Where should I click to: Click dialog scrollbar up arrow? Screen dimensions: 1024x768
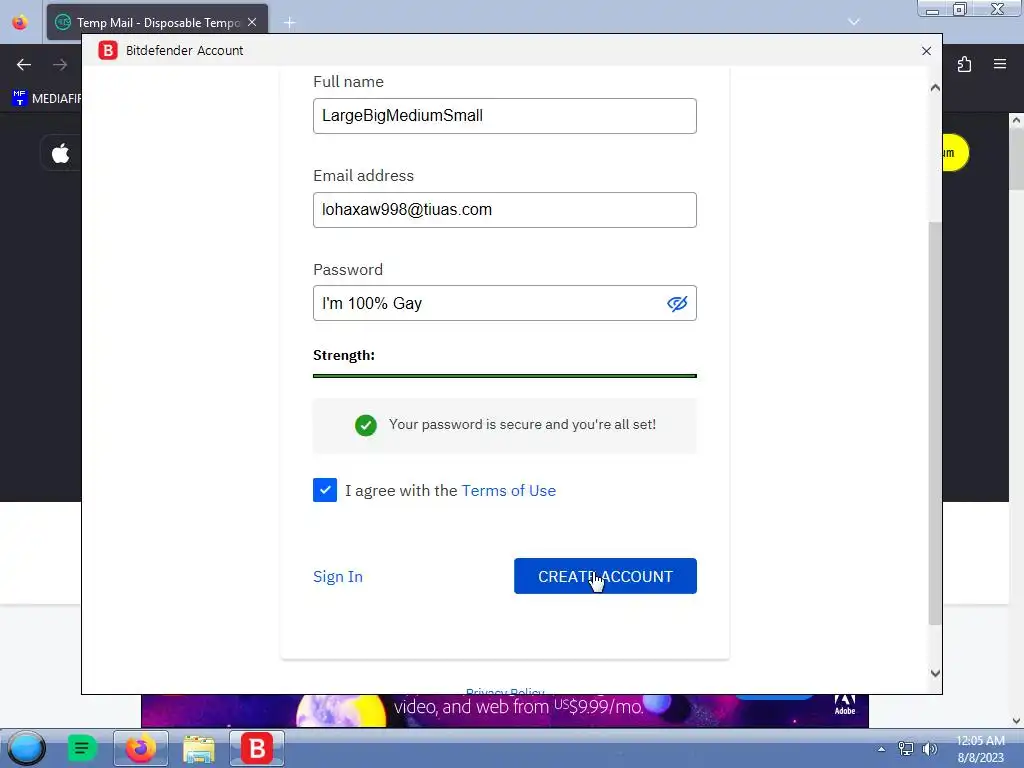click(935, 88)
